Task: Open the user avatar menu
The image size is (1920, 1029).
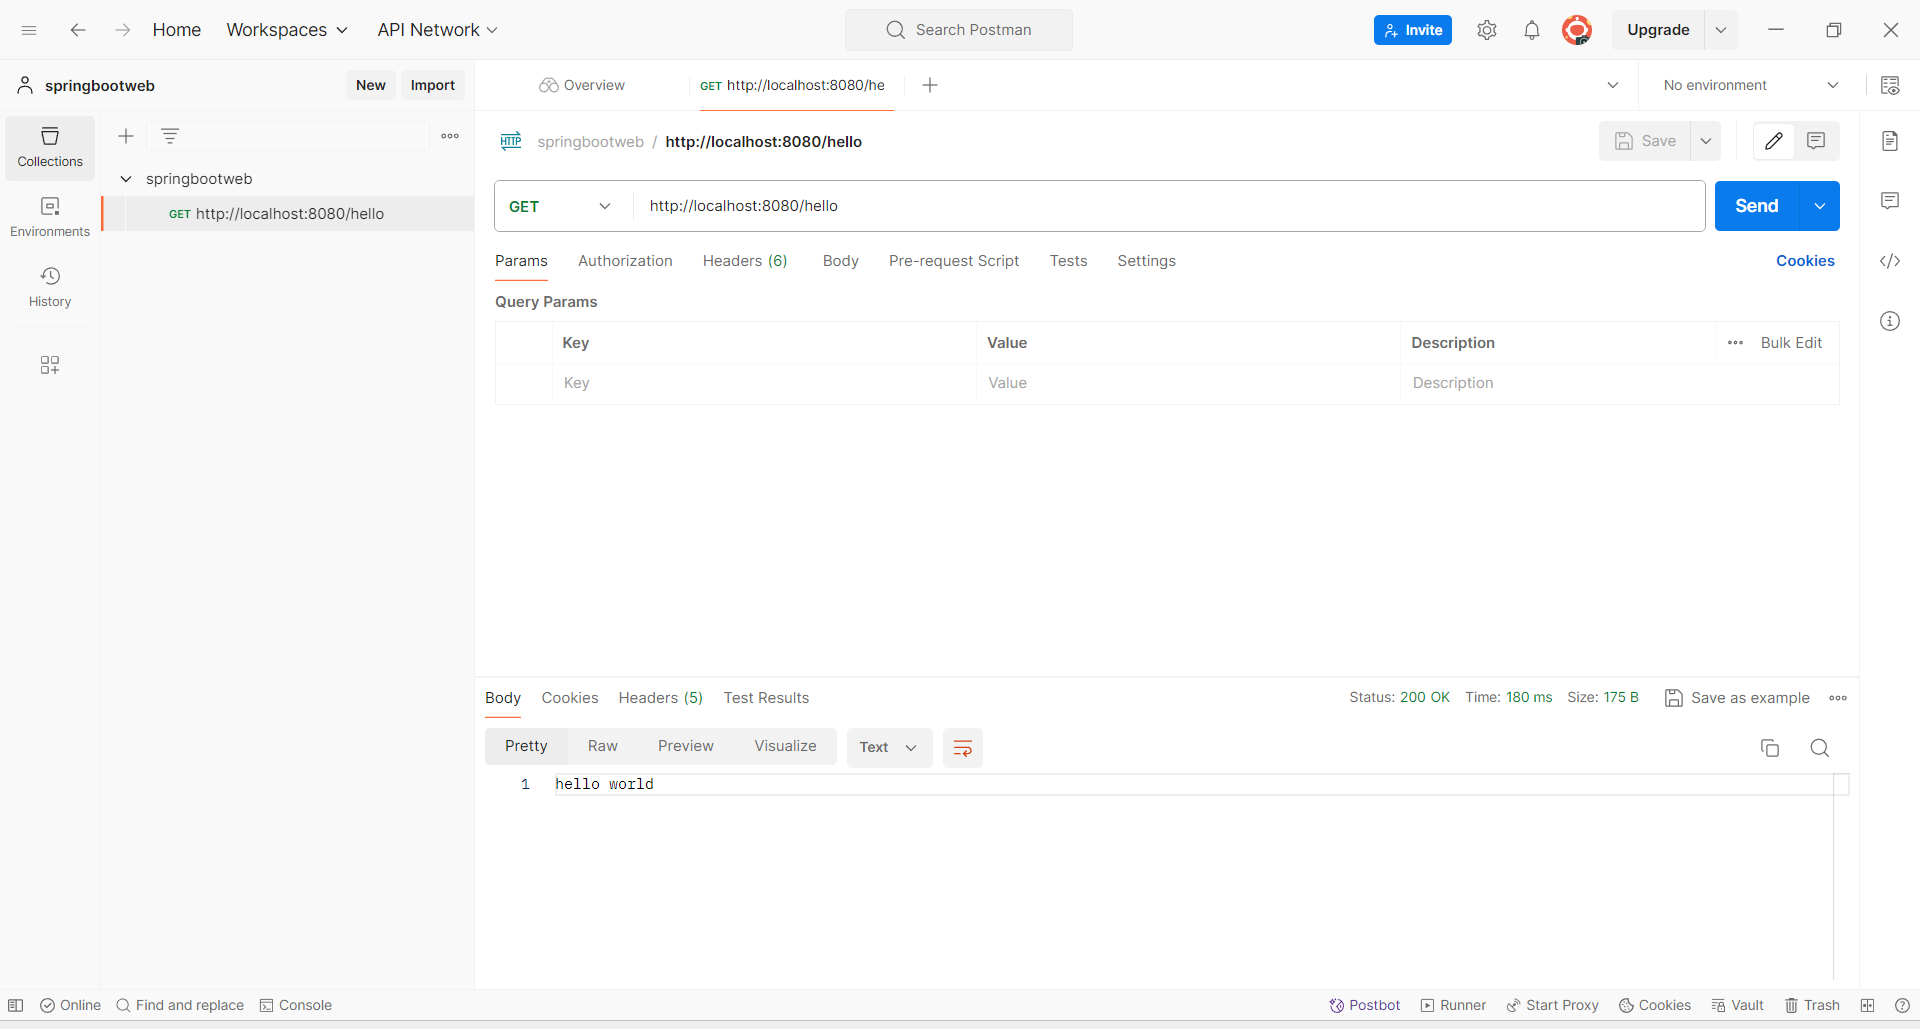Action: click(x=1577, y=30)
